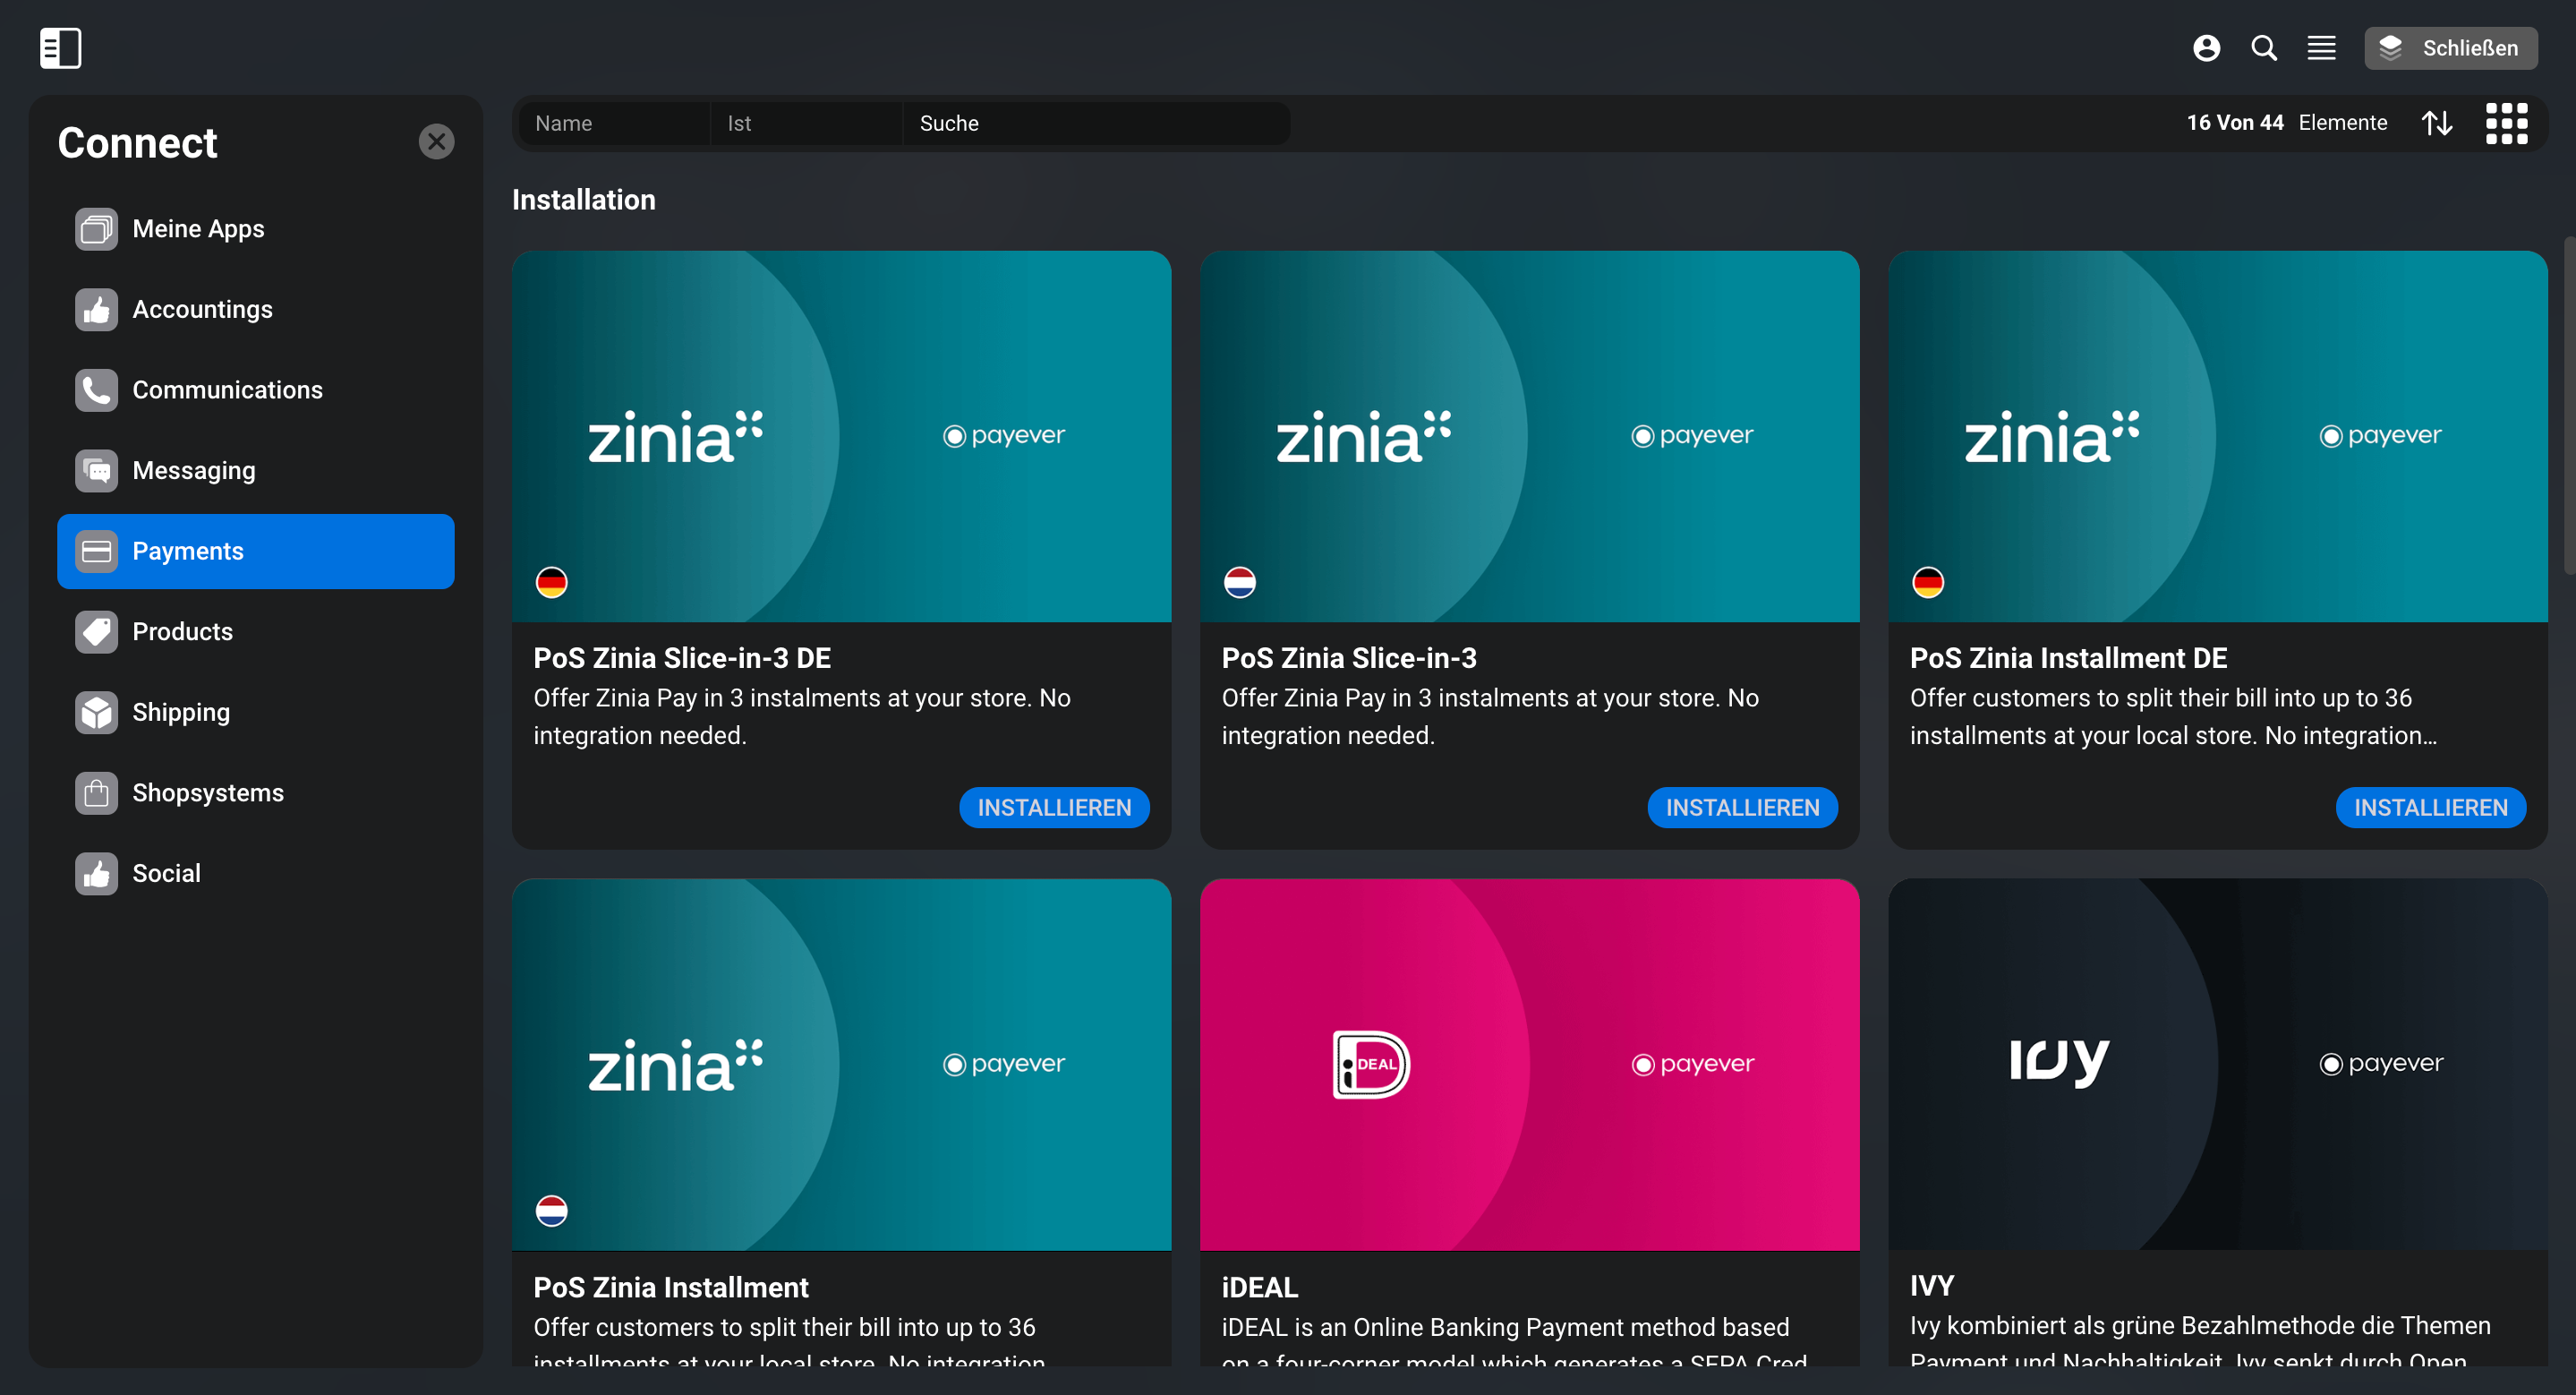This screenshot has height=1395, width=2576.
Task: Click the iDEAL card title
Action: coord(1259,1287)
